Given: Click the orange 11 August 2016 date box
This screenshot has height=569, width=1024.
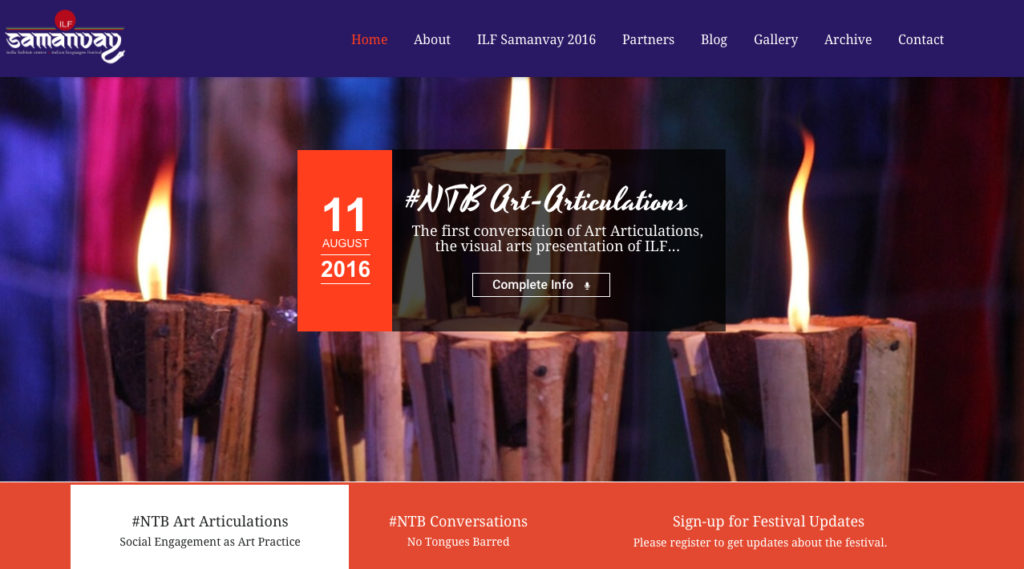Looking at the screenshot, I should (345, 240).
